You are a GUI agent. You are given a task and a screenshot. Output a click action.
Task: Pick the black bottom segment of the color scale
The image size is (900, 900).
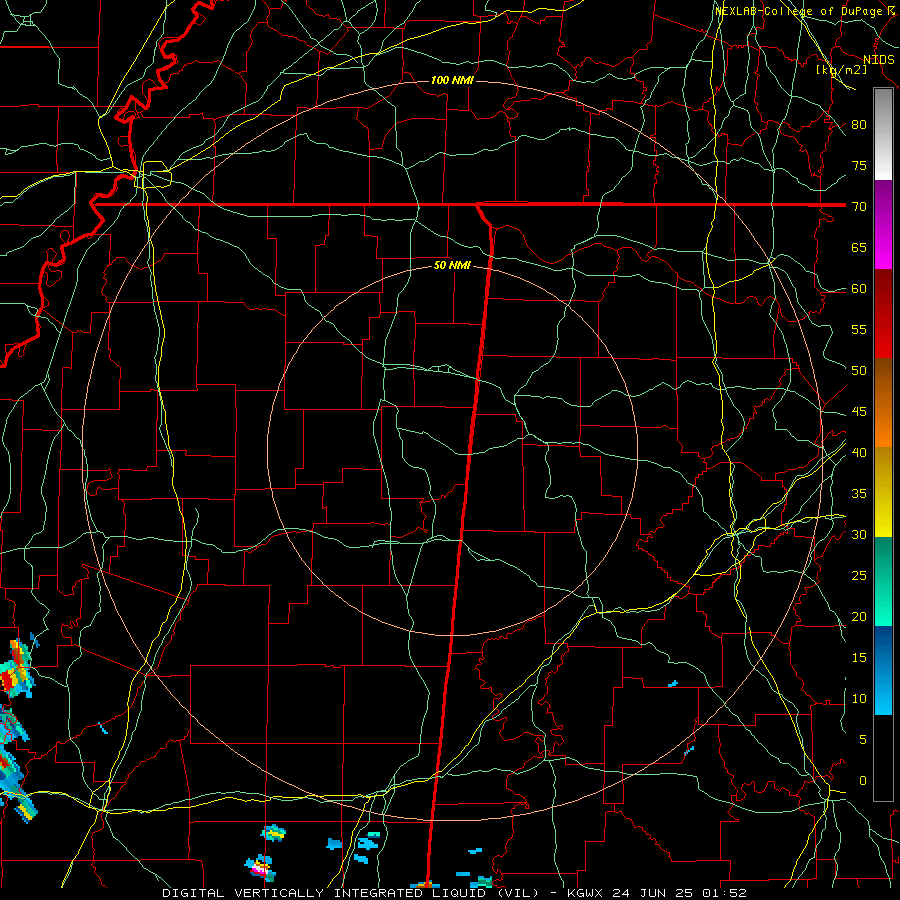click(883, 758)
